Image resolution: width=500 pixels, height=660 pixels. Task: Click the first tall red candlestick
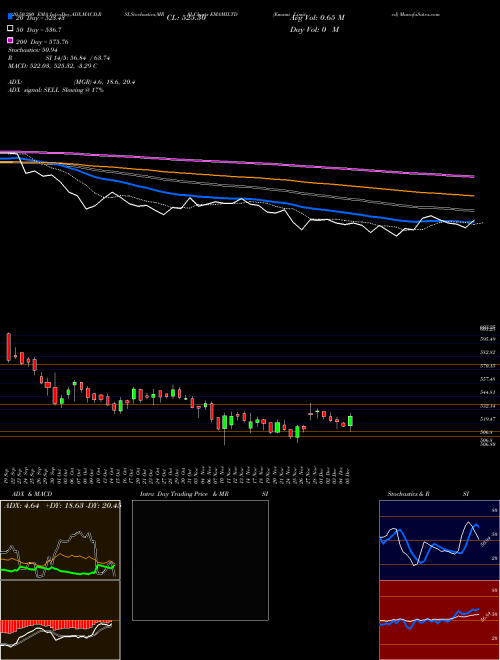tap(8, 347)
